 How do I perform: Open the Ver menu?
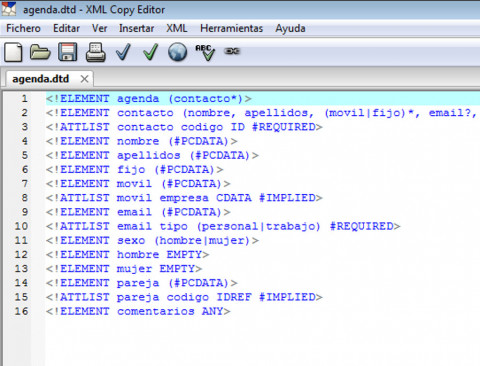pos(99,28)
